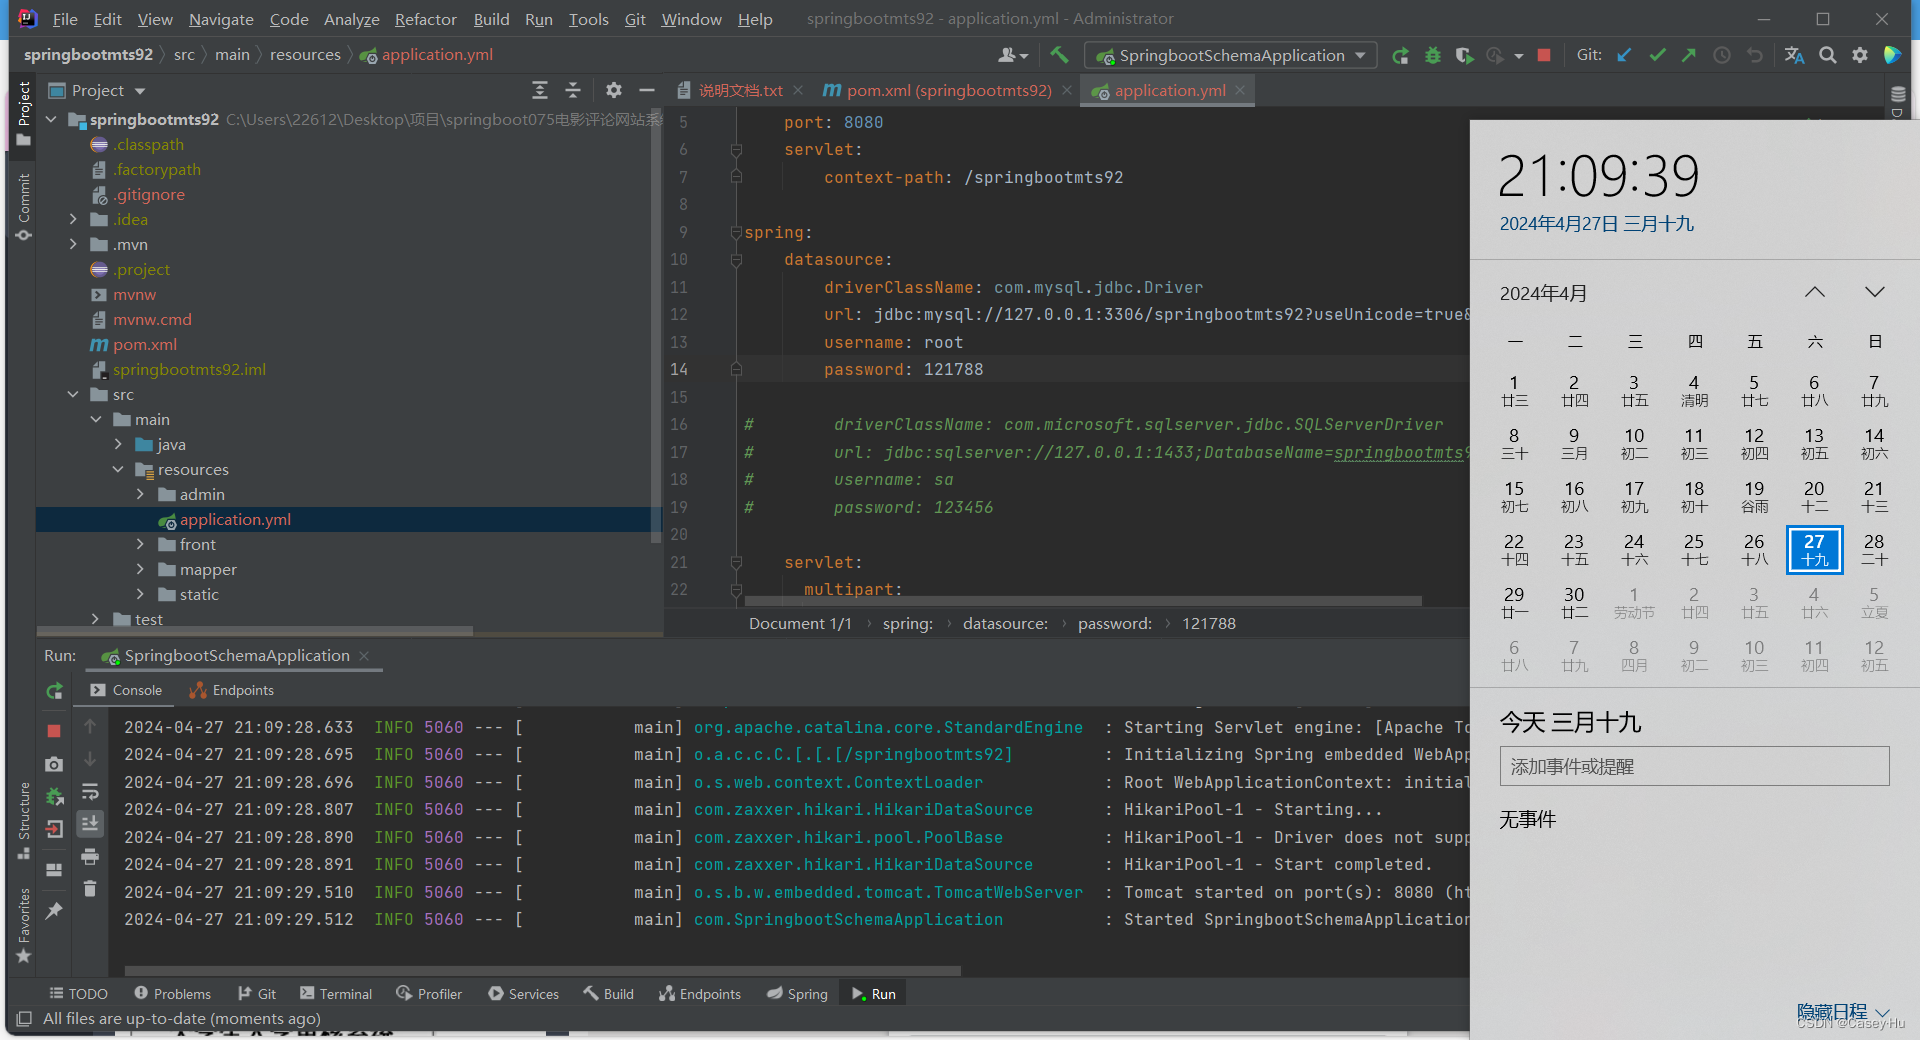
Task: Start debugging with the bug icon
Action: pyautogui.click(x=1433, y=55)
